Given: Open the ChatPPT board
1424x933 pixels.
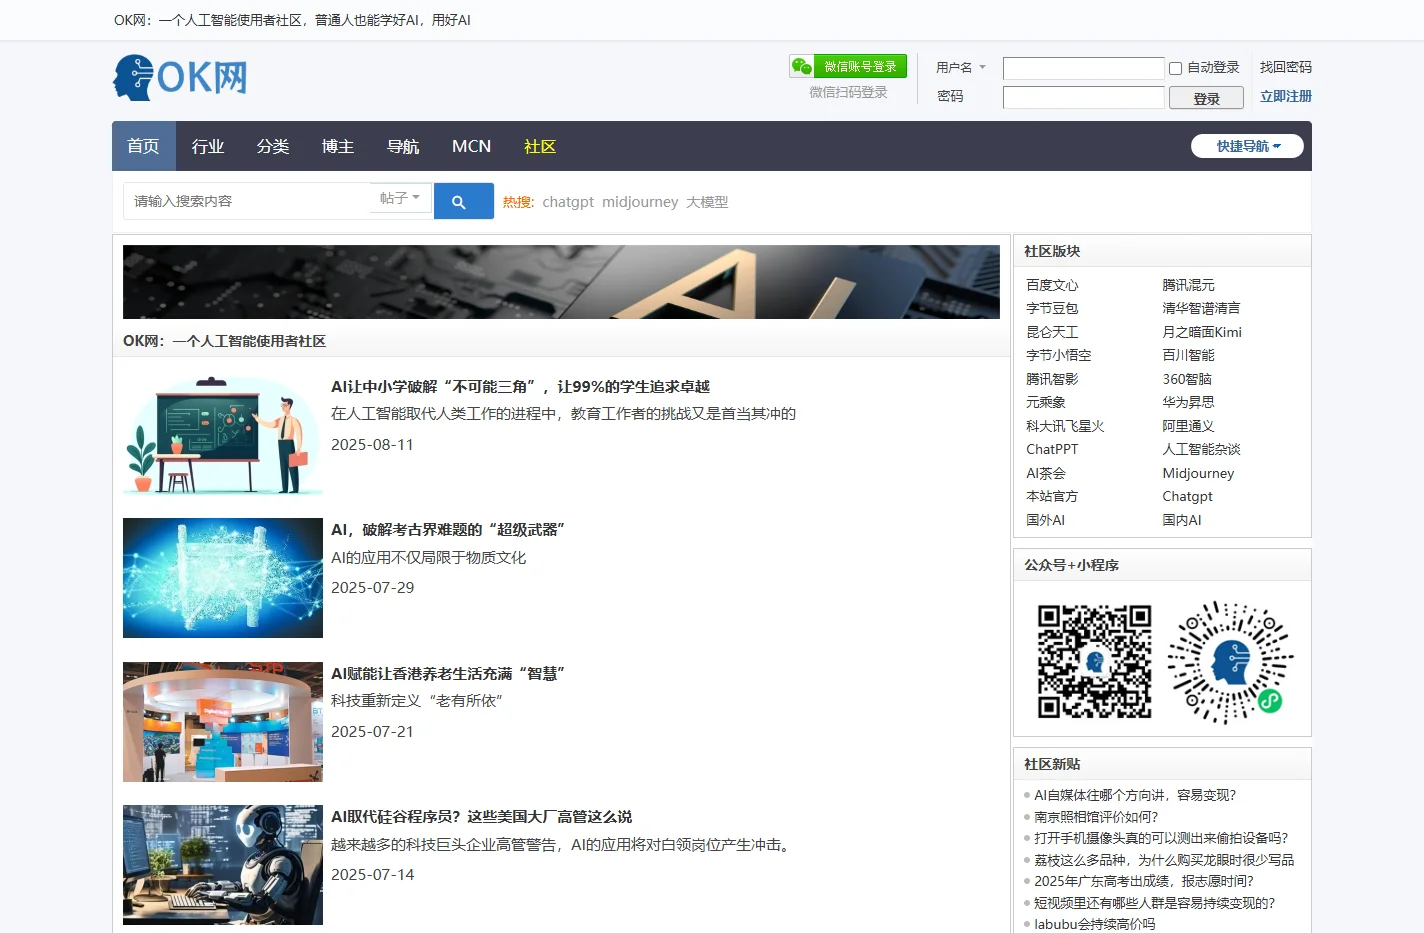Looking at the screenshot, I should (x=1052, y=449).
